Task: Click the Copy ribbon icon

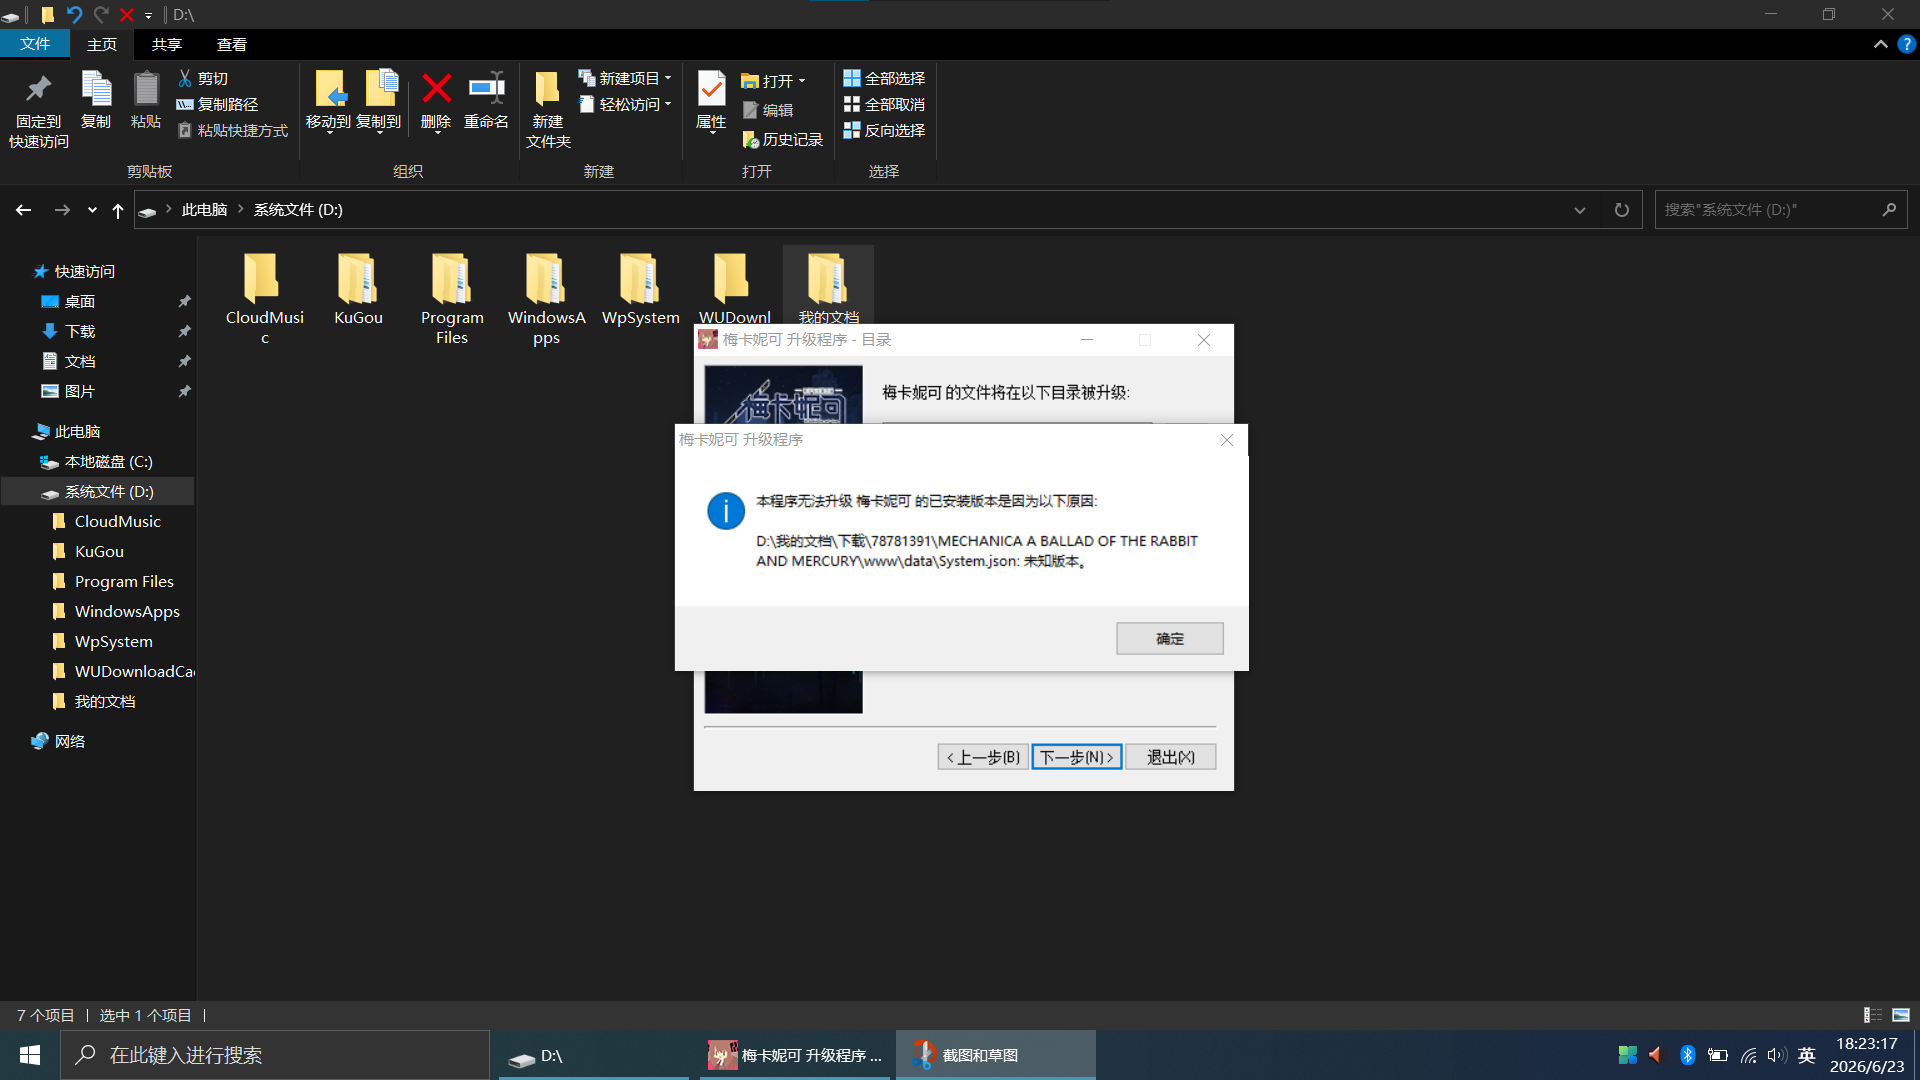Action: [96, 100]
